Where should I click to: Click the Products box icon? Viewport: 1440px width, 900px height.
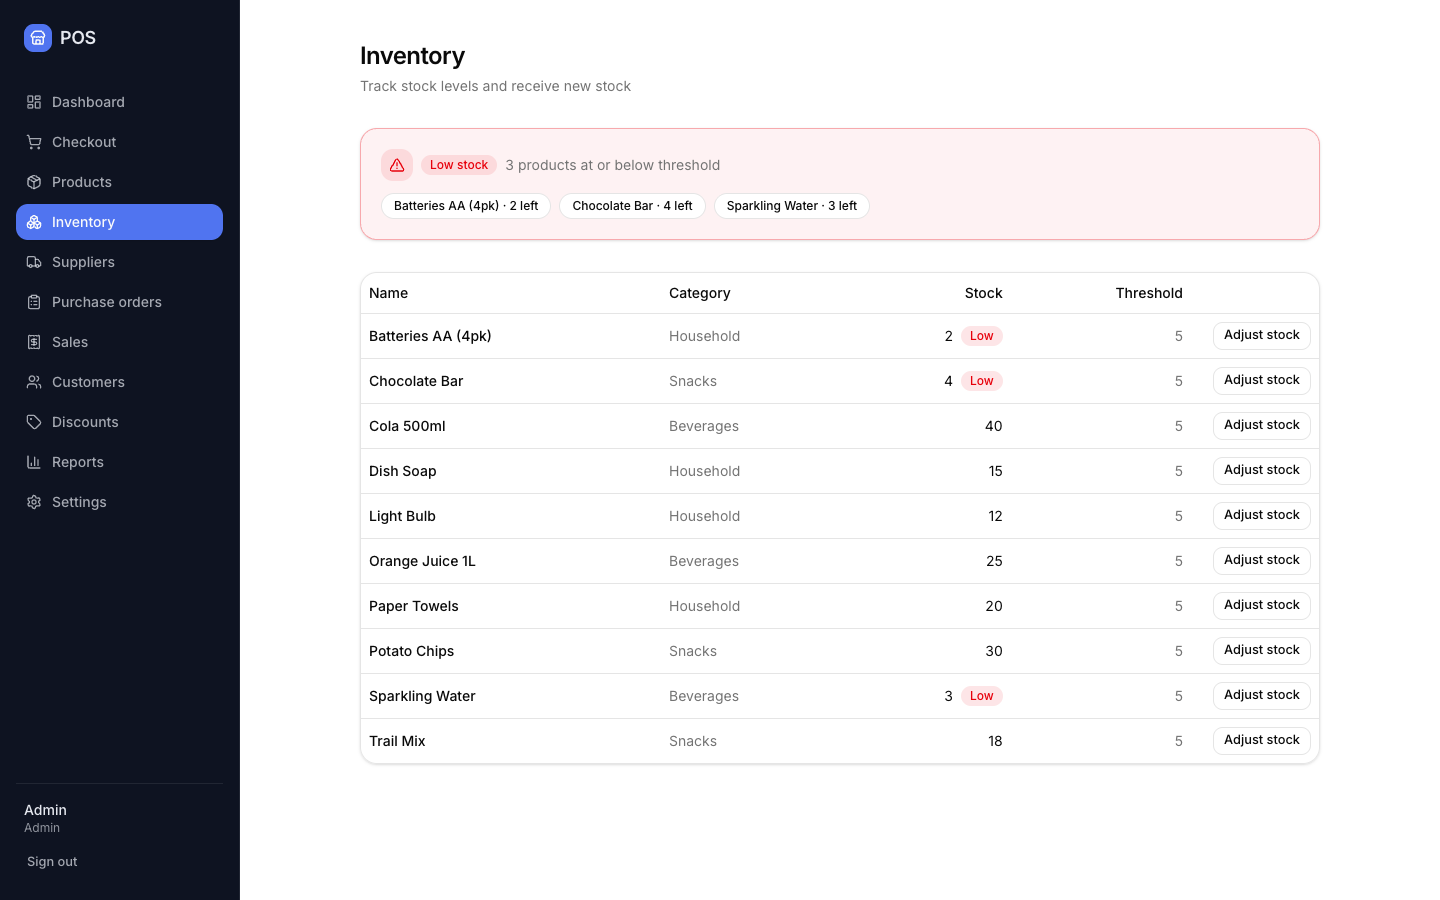point(34,182)
